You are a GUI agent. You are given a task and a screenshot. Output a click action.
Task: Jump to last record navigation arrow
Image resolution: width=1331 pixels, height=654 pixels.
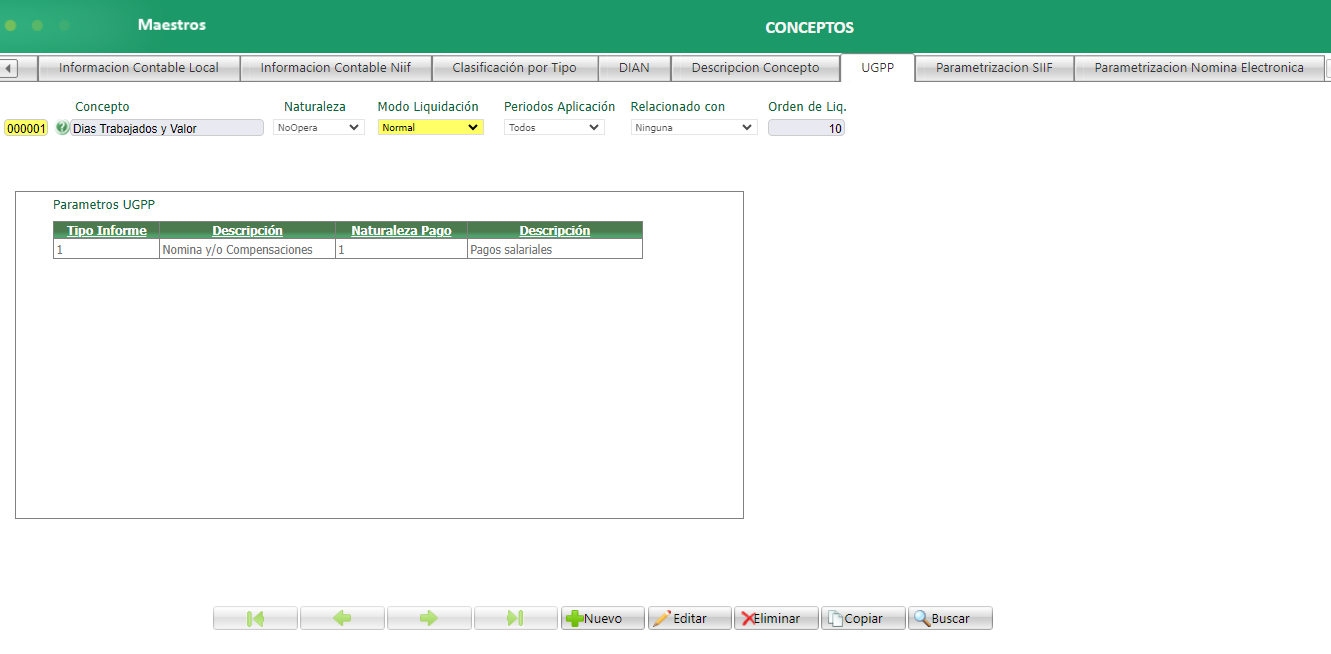pyautogui.click(x=516, y=618)
